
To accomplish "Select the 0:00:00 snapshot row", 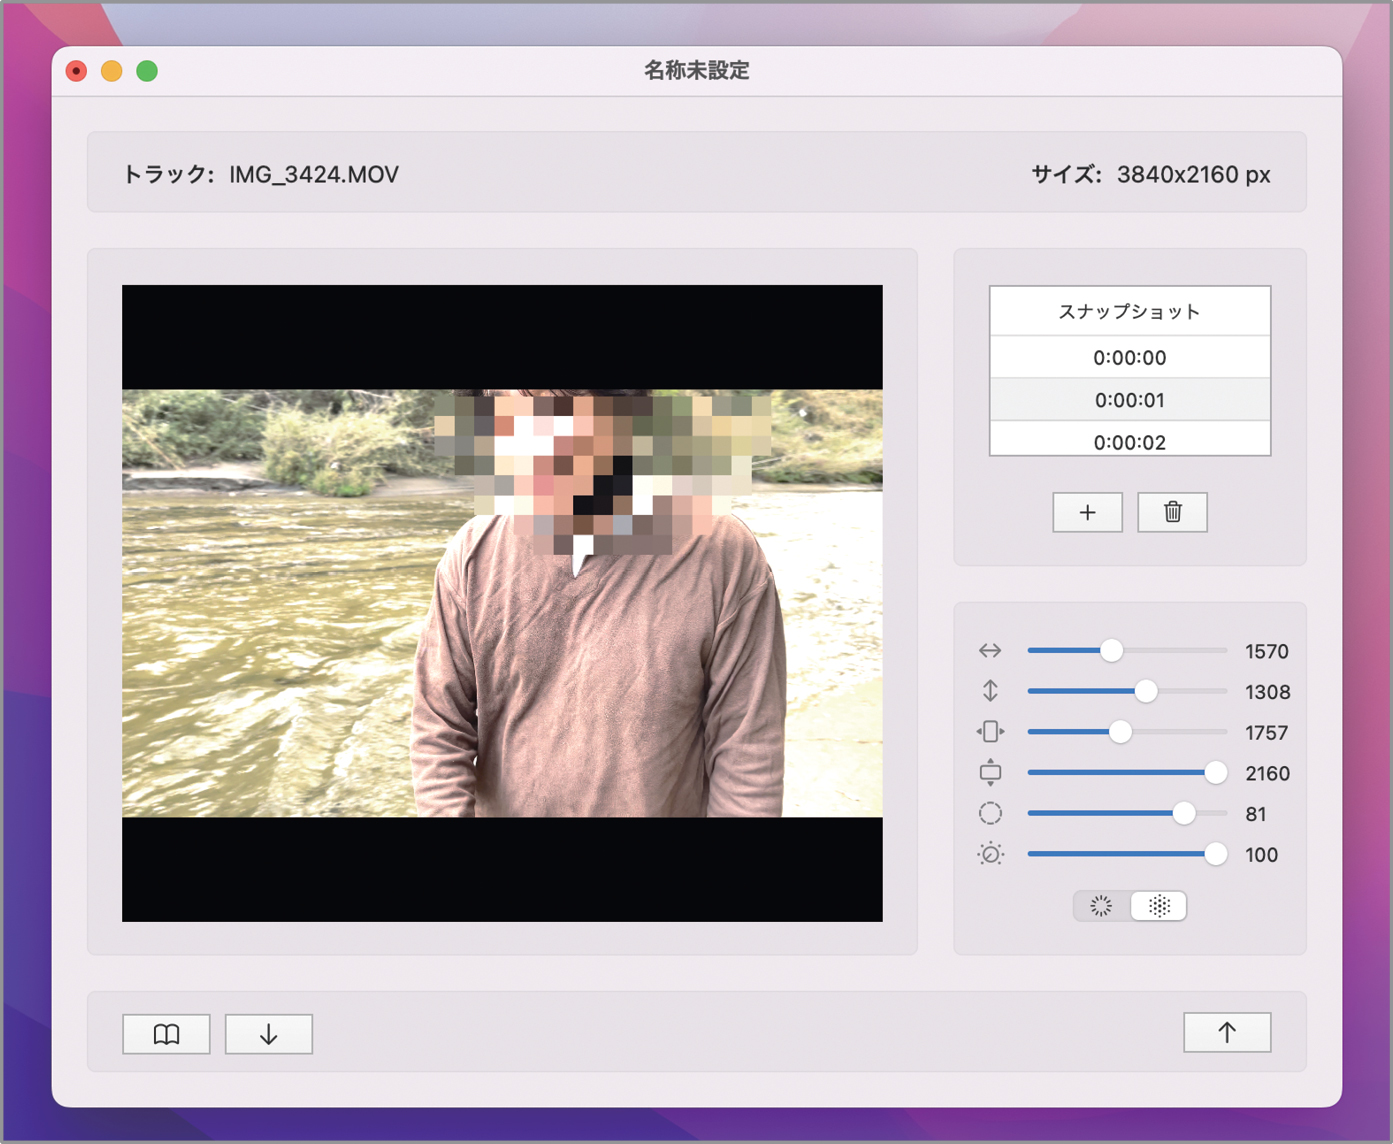I will click(x=1129, y=357).
